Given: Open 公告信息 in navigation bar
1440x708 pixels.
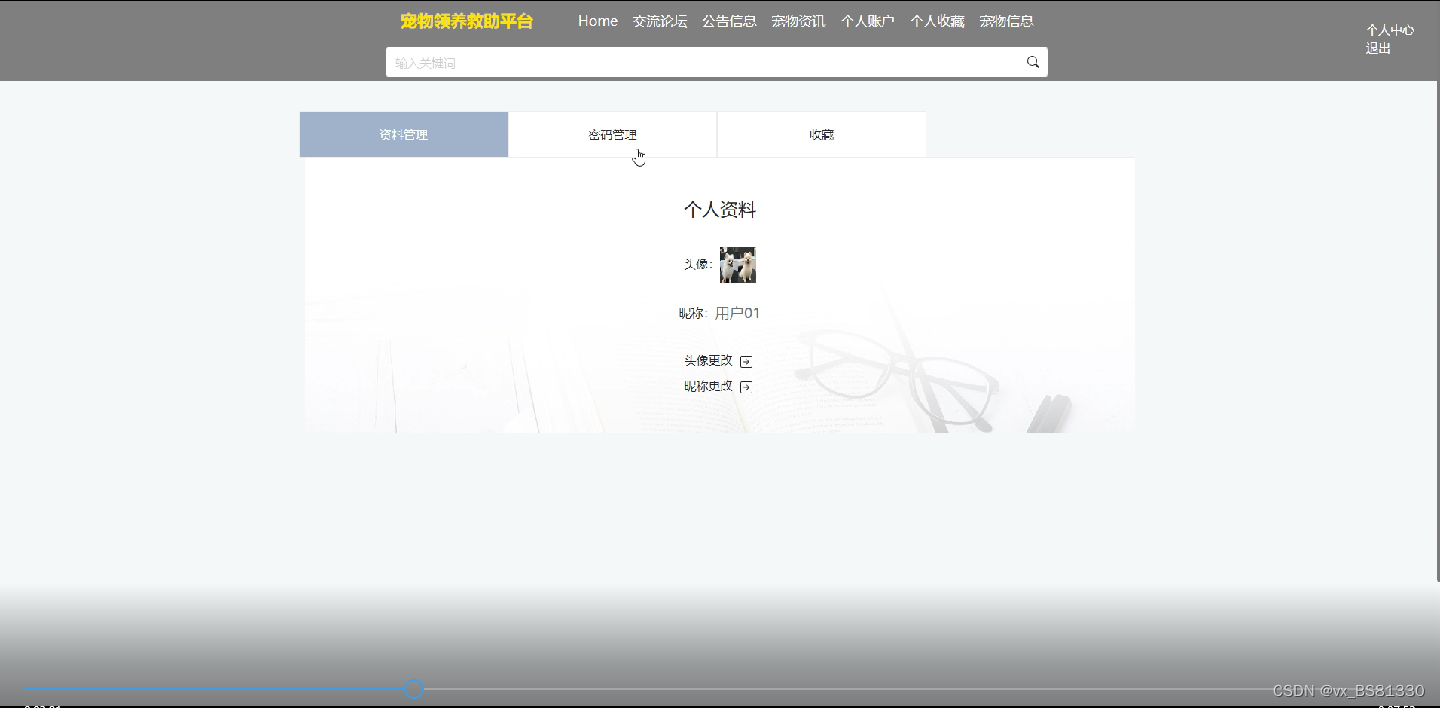Looking at the screenshot, I should point(729,21).
